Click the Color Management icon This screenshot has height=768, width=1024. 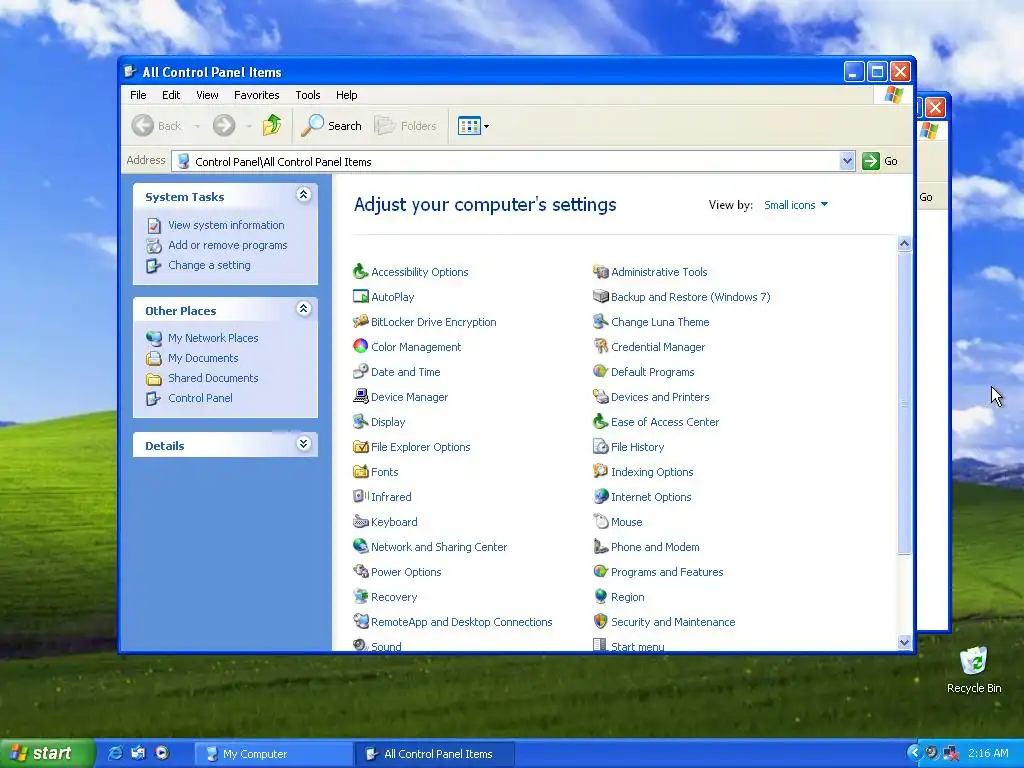coord(360,346)
